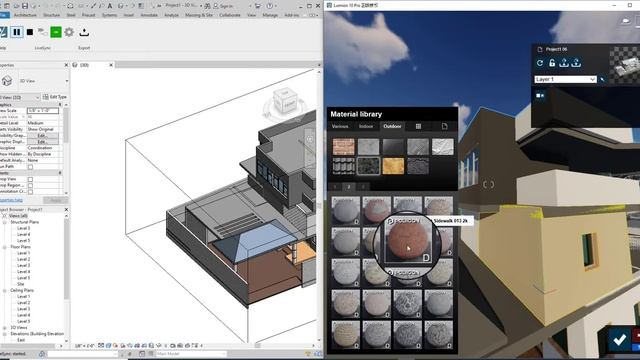Click the Lumion refresh/reload model icon

click(540, 63)
